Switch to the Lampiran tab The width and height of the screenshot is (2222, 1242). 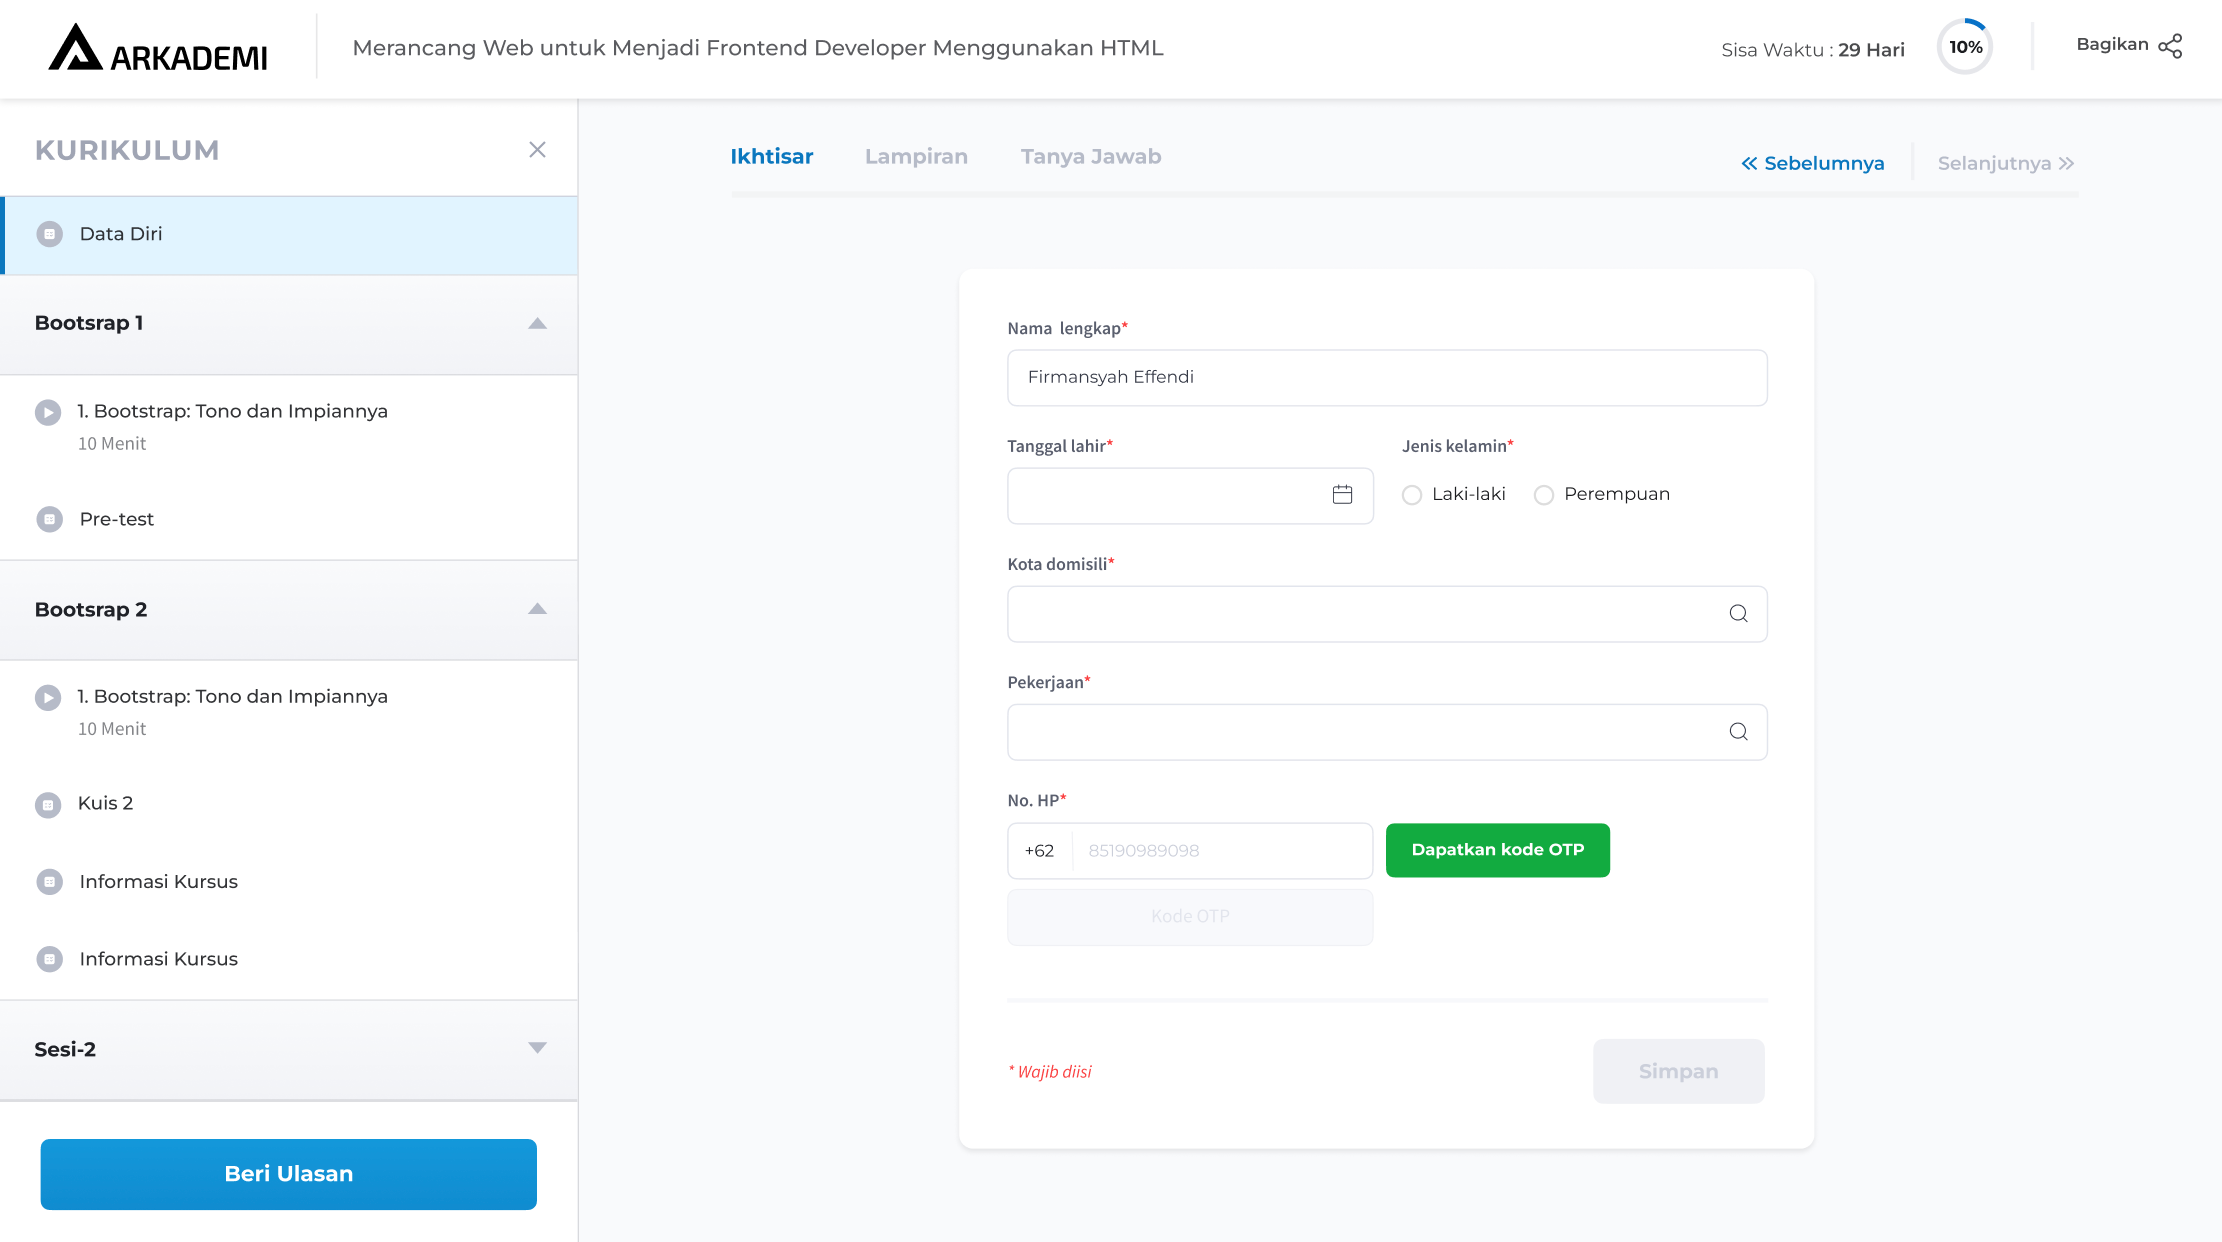click(x=916, y=157)
